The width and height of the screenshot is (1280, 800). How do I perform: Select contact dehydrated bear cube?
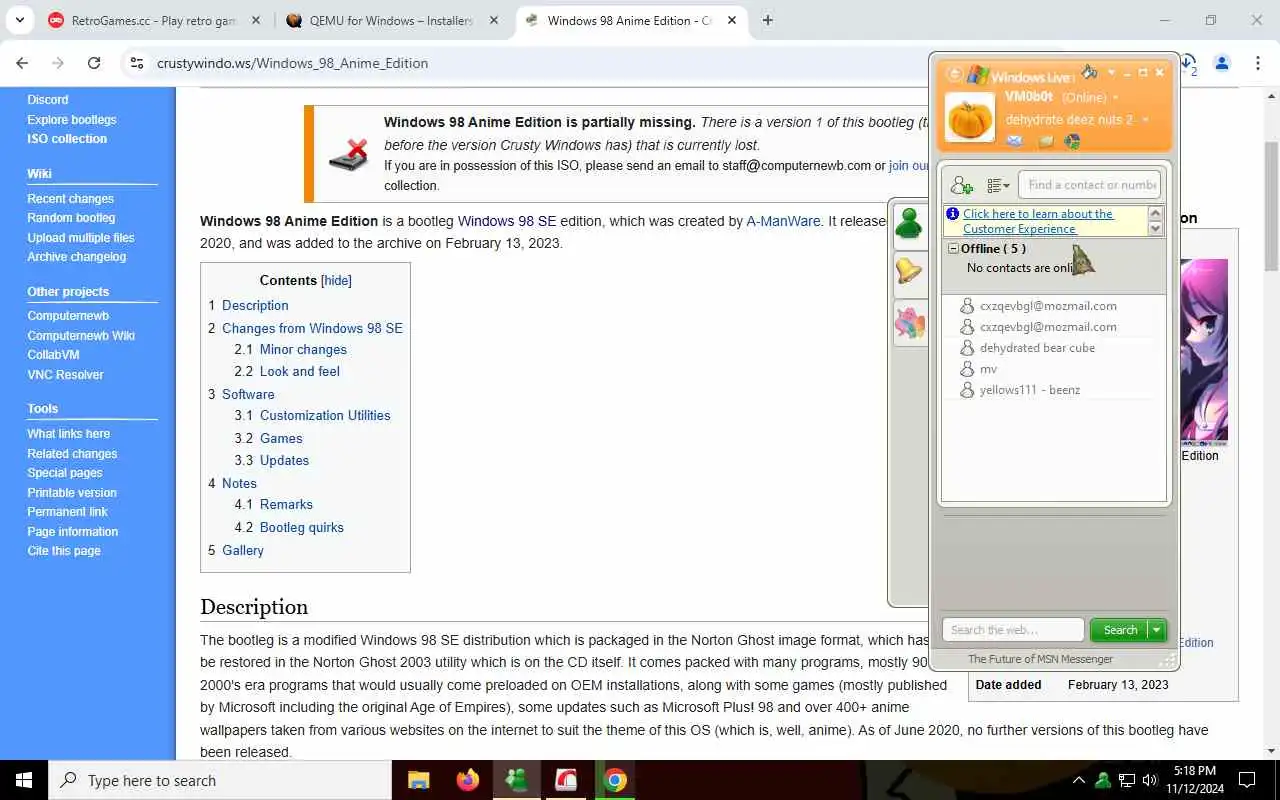click(1037, 348)
